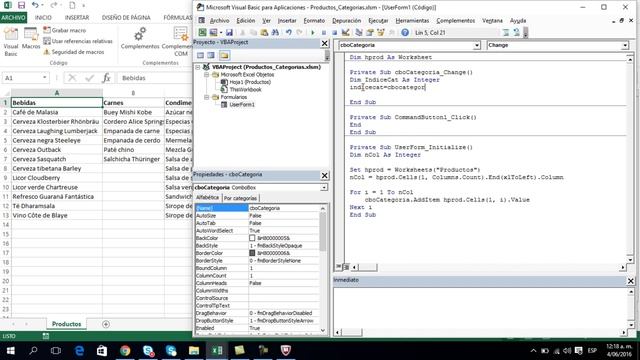The height and width of the screenshot is (360, 640).
Task: Click Visual Basic icon in Excel ribbon
Action: [x=11, y=42]
